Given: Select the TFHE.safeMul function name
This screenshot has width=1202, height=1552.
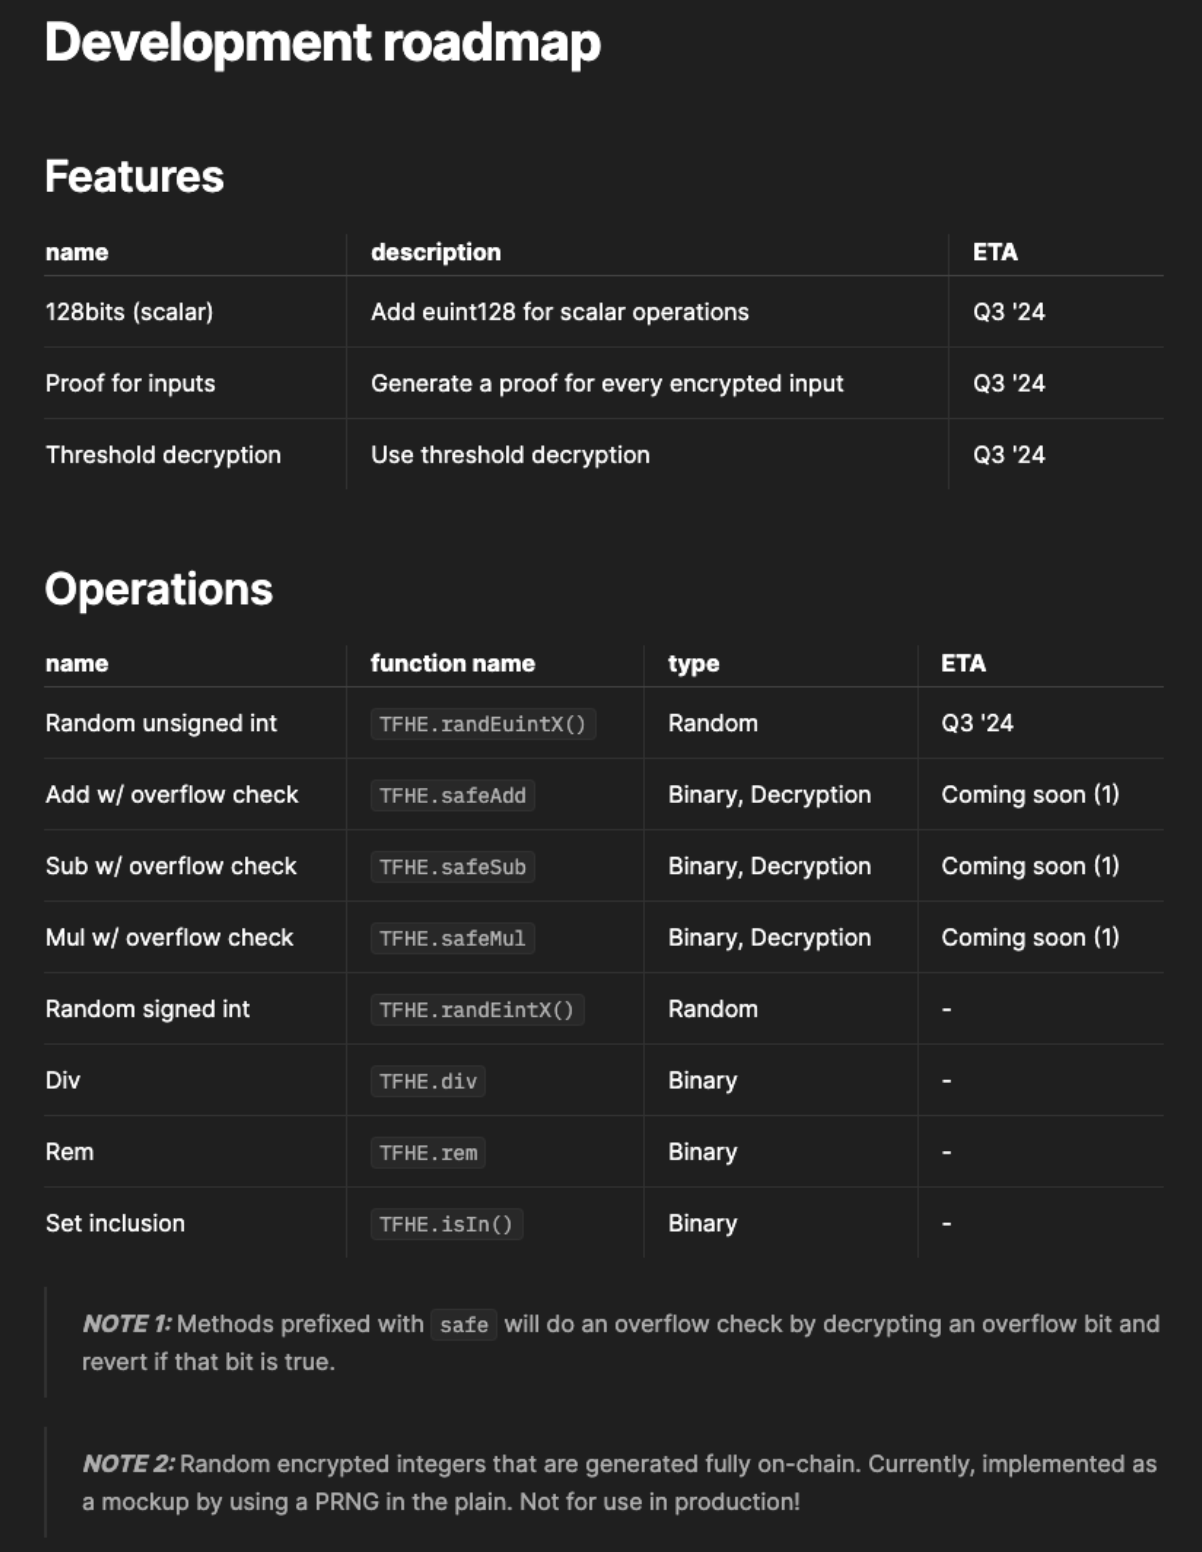Looking at the screenshot, I should (x=452, y=939).
